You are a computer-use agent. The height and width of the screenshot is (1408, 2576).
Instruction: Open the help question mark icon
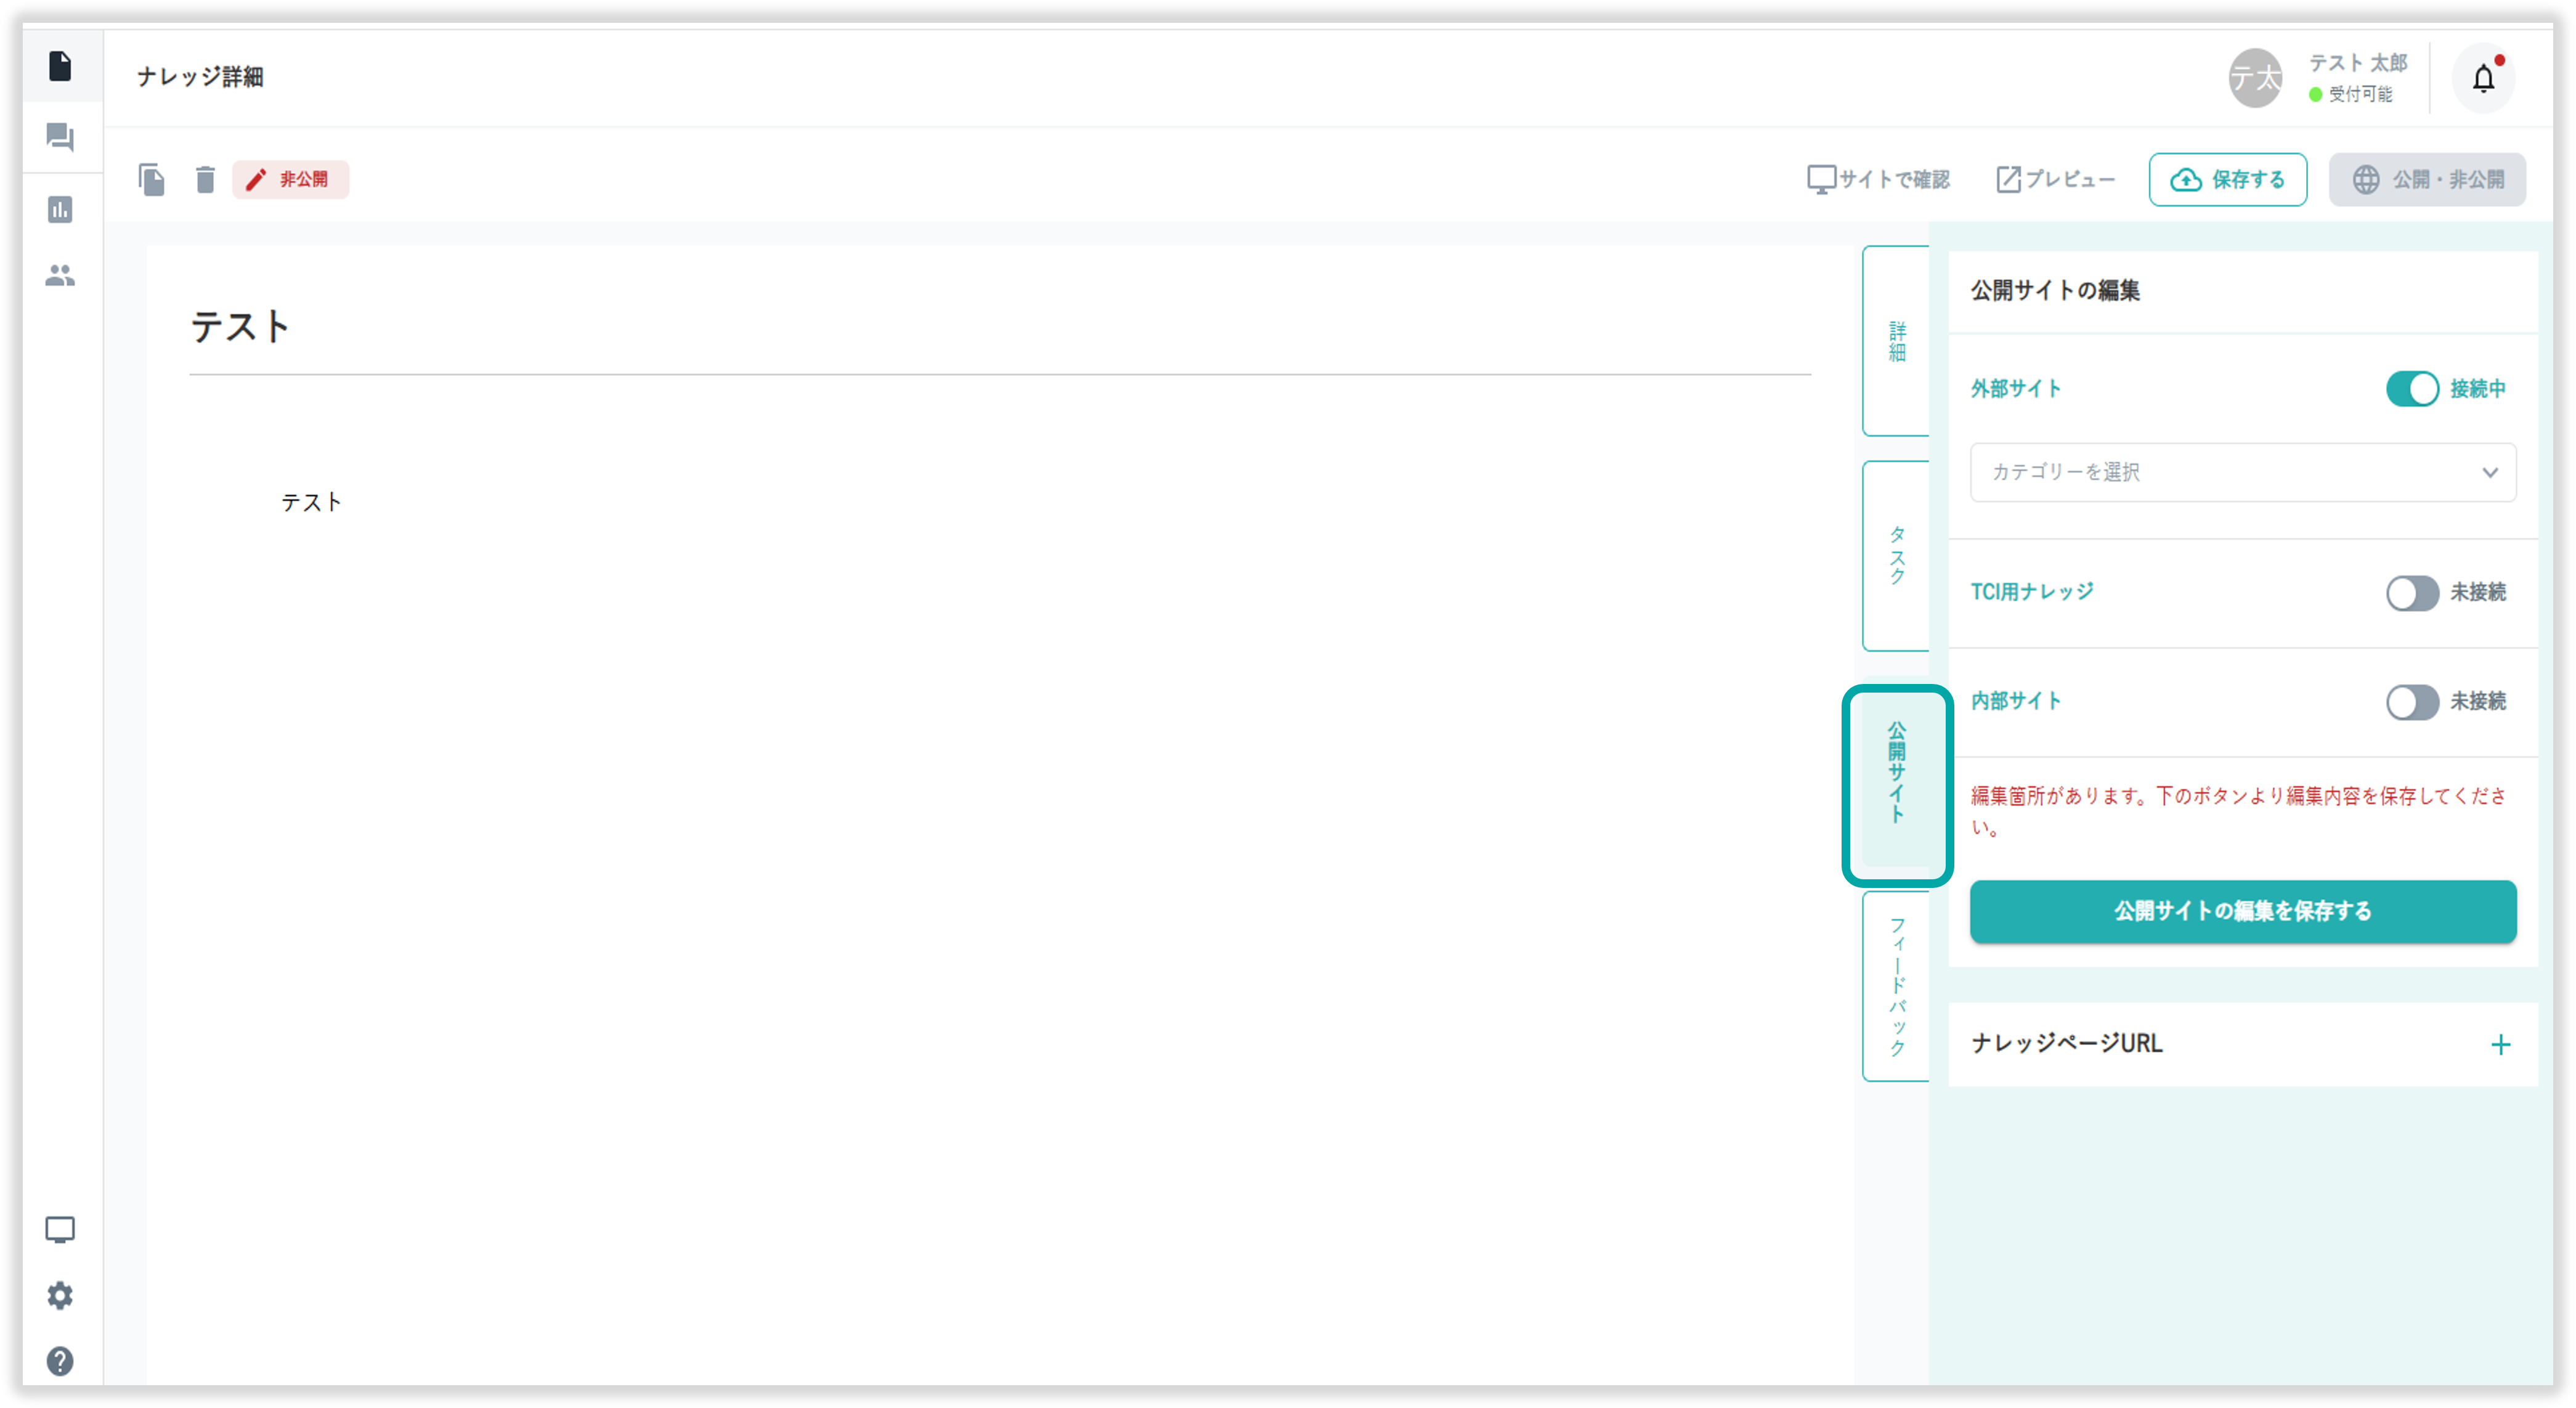click(60, 1361)
